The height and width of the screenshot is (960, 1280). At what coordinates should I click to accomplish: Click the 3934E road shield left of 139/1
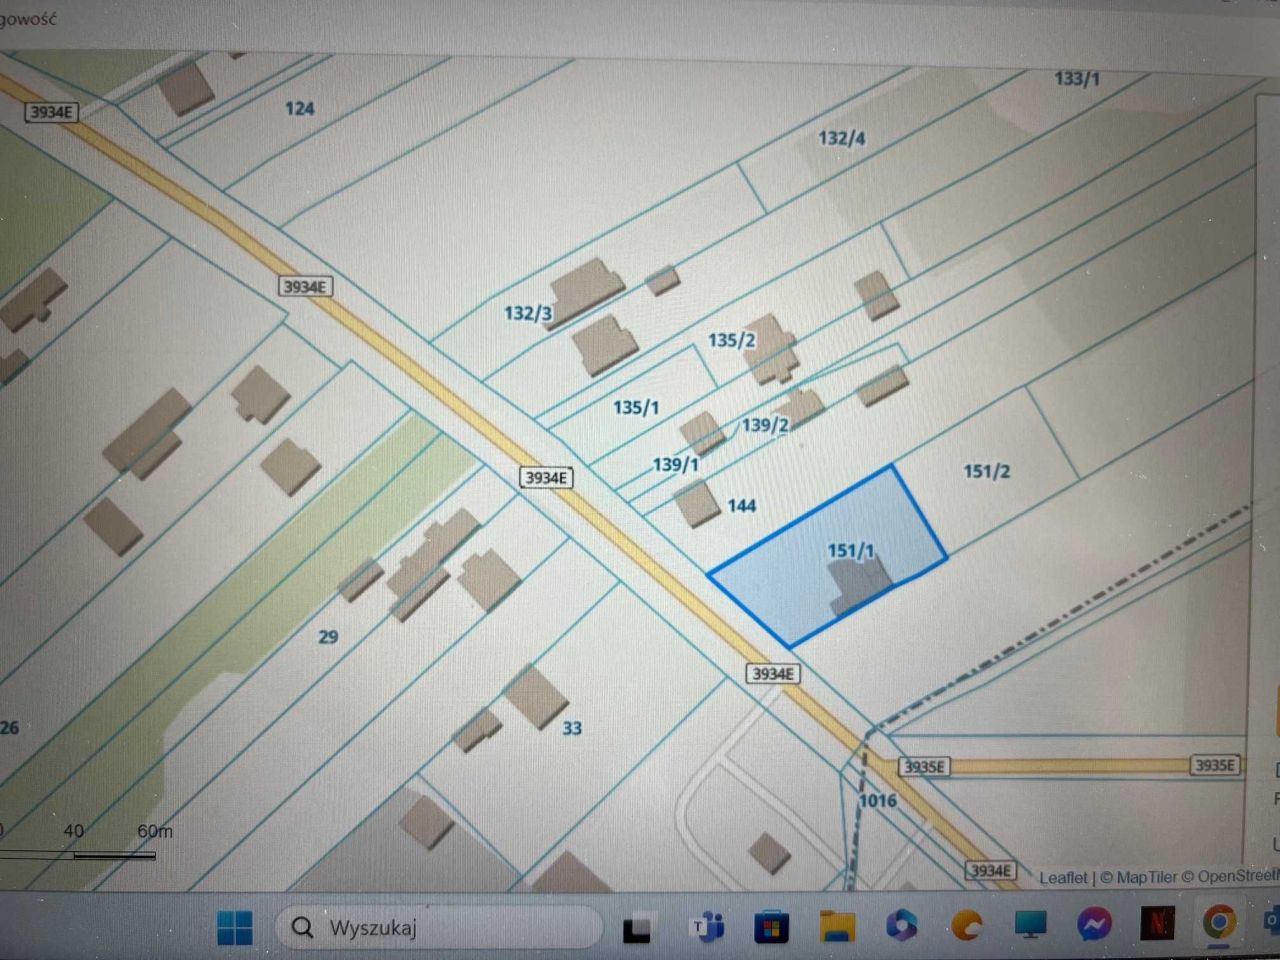[547, 477]
